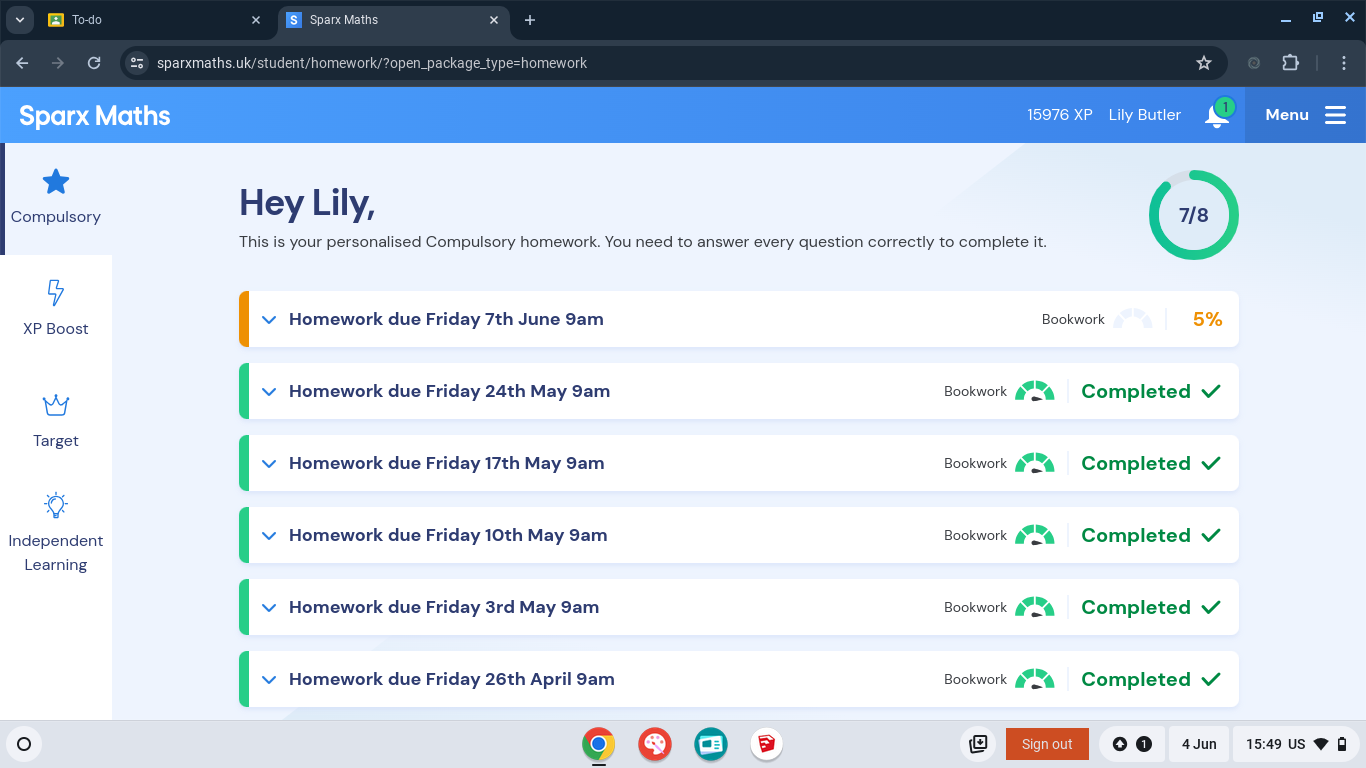This screenshot has height=768, width=1366.
Task: Switch to the To-do browser tab
Action: click(x=150, y=20)
